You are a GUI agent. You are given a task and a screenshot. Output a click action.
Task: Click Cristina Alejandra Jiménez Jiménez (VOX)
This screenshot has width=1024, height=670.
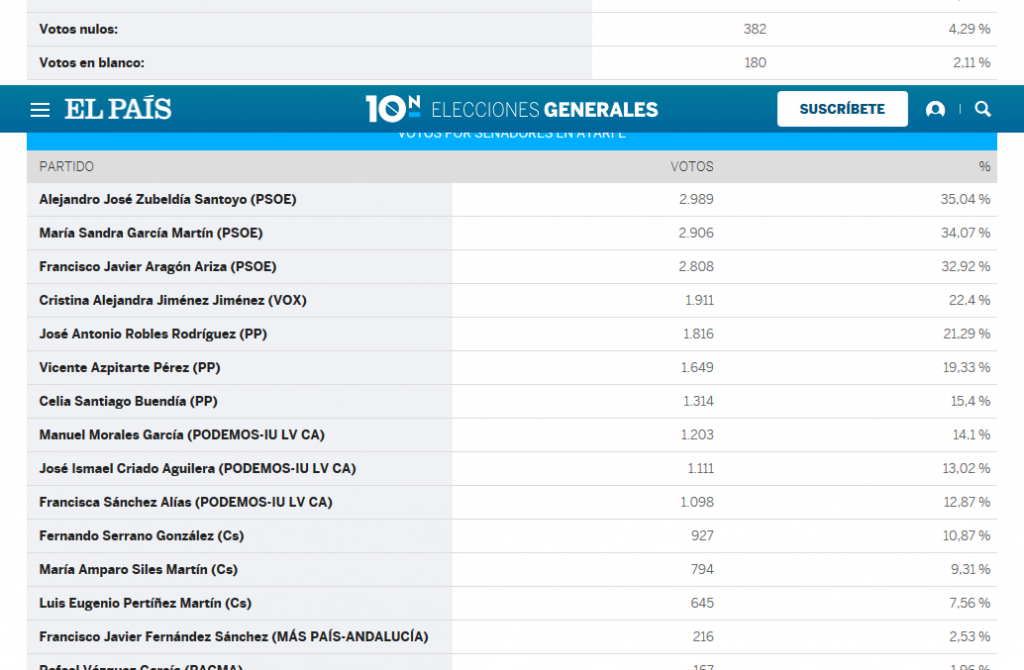click(x=165, y=300)
